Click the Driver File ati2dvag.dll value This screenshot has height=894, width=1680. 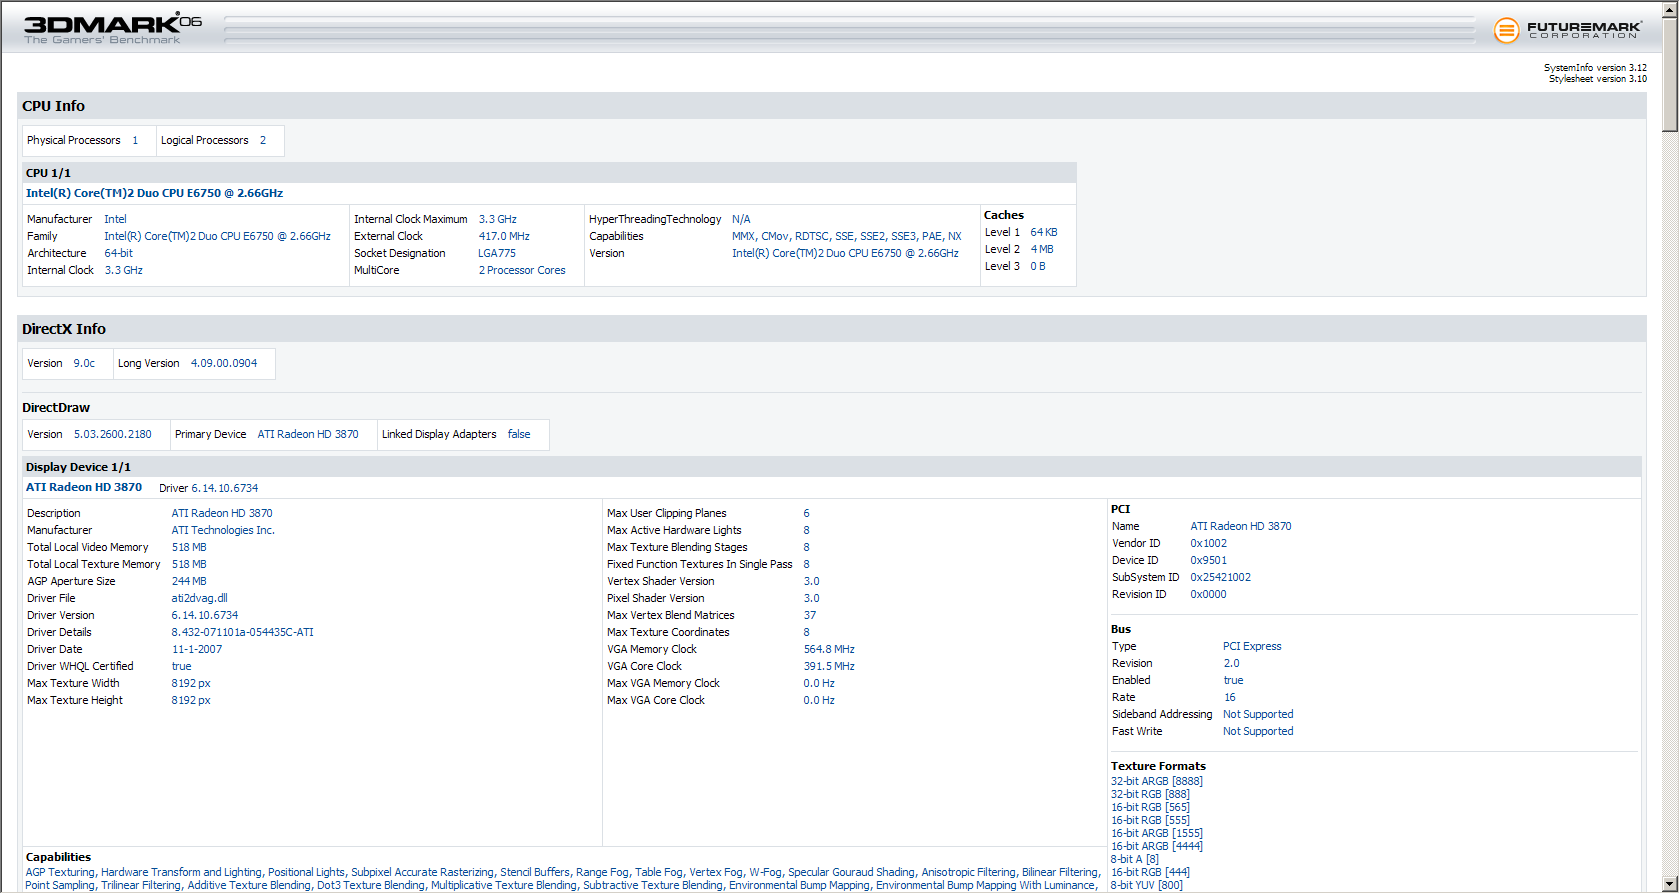click(199, 598)
